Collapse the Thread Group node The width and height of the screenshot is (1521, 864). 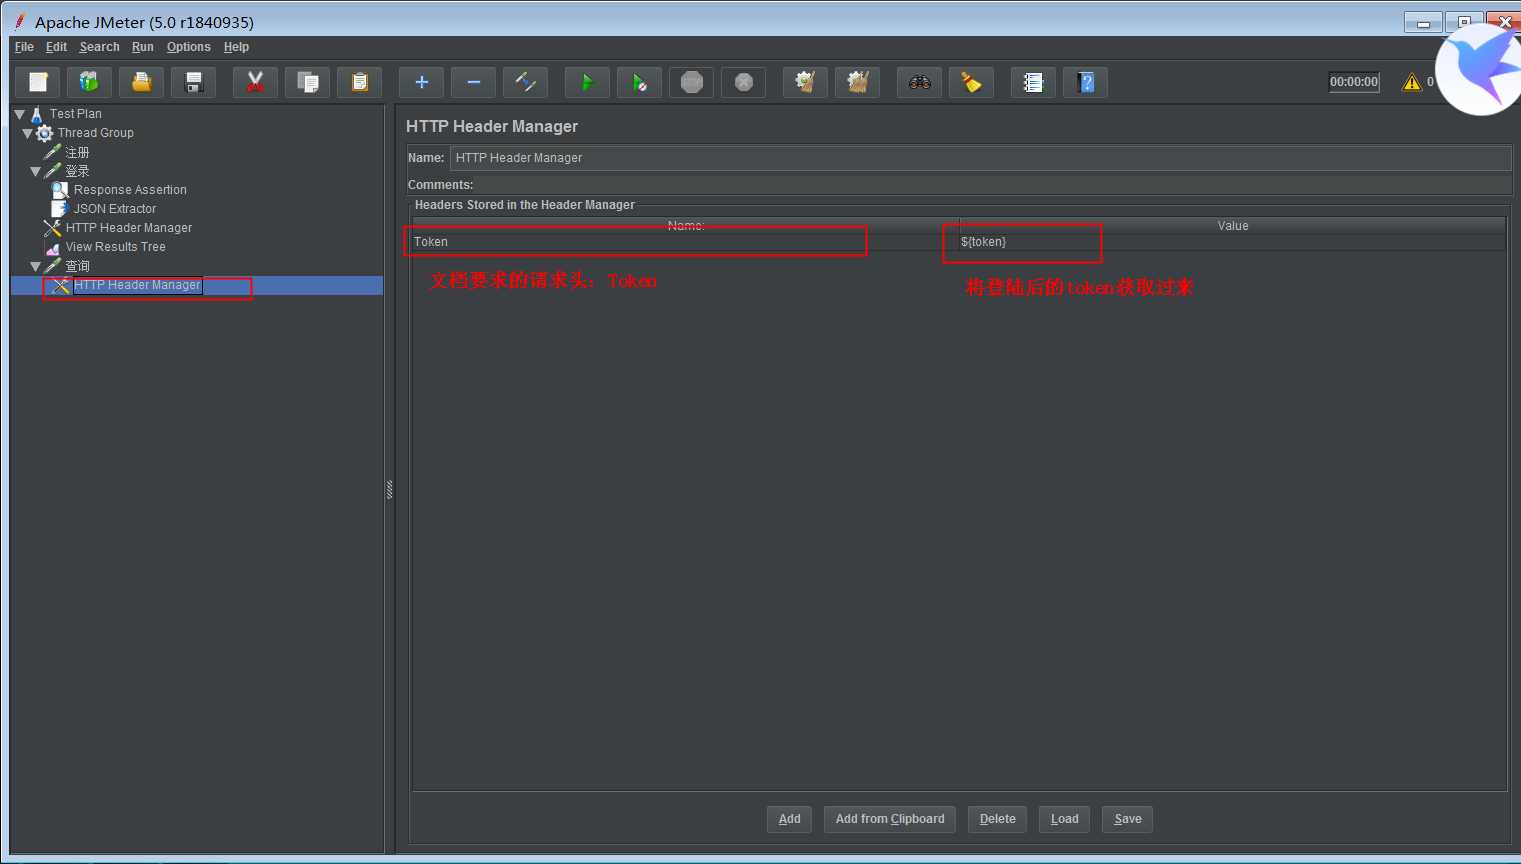28,133
